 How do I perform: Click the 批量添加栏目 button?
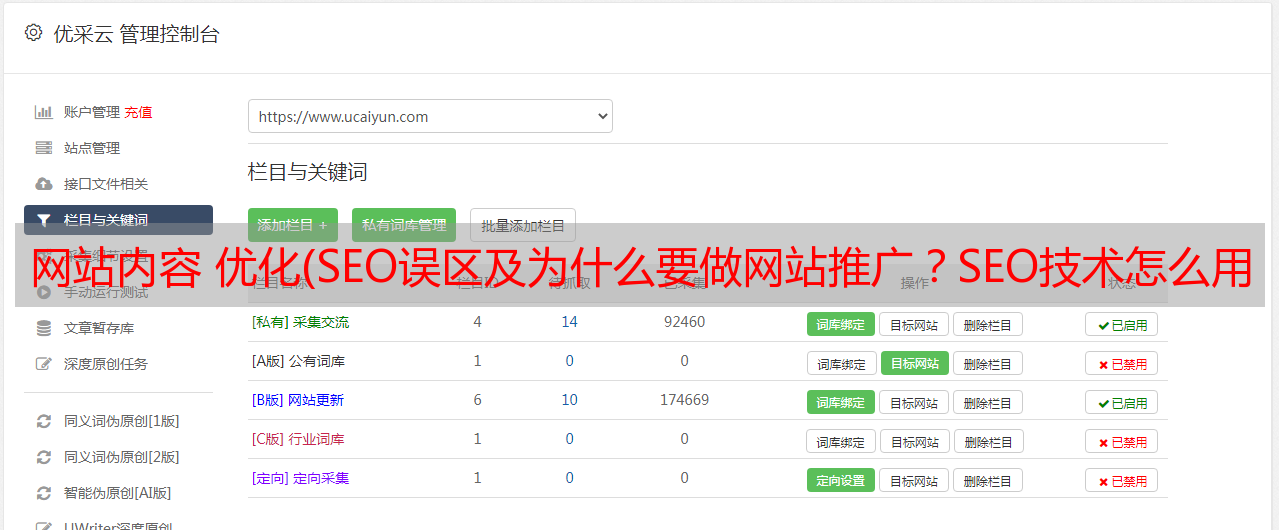point(523,225)
